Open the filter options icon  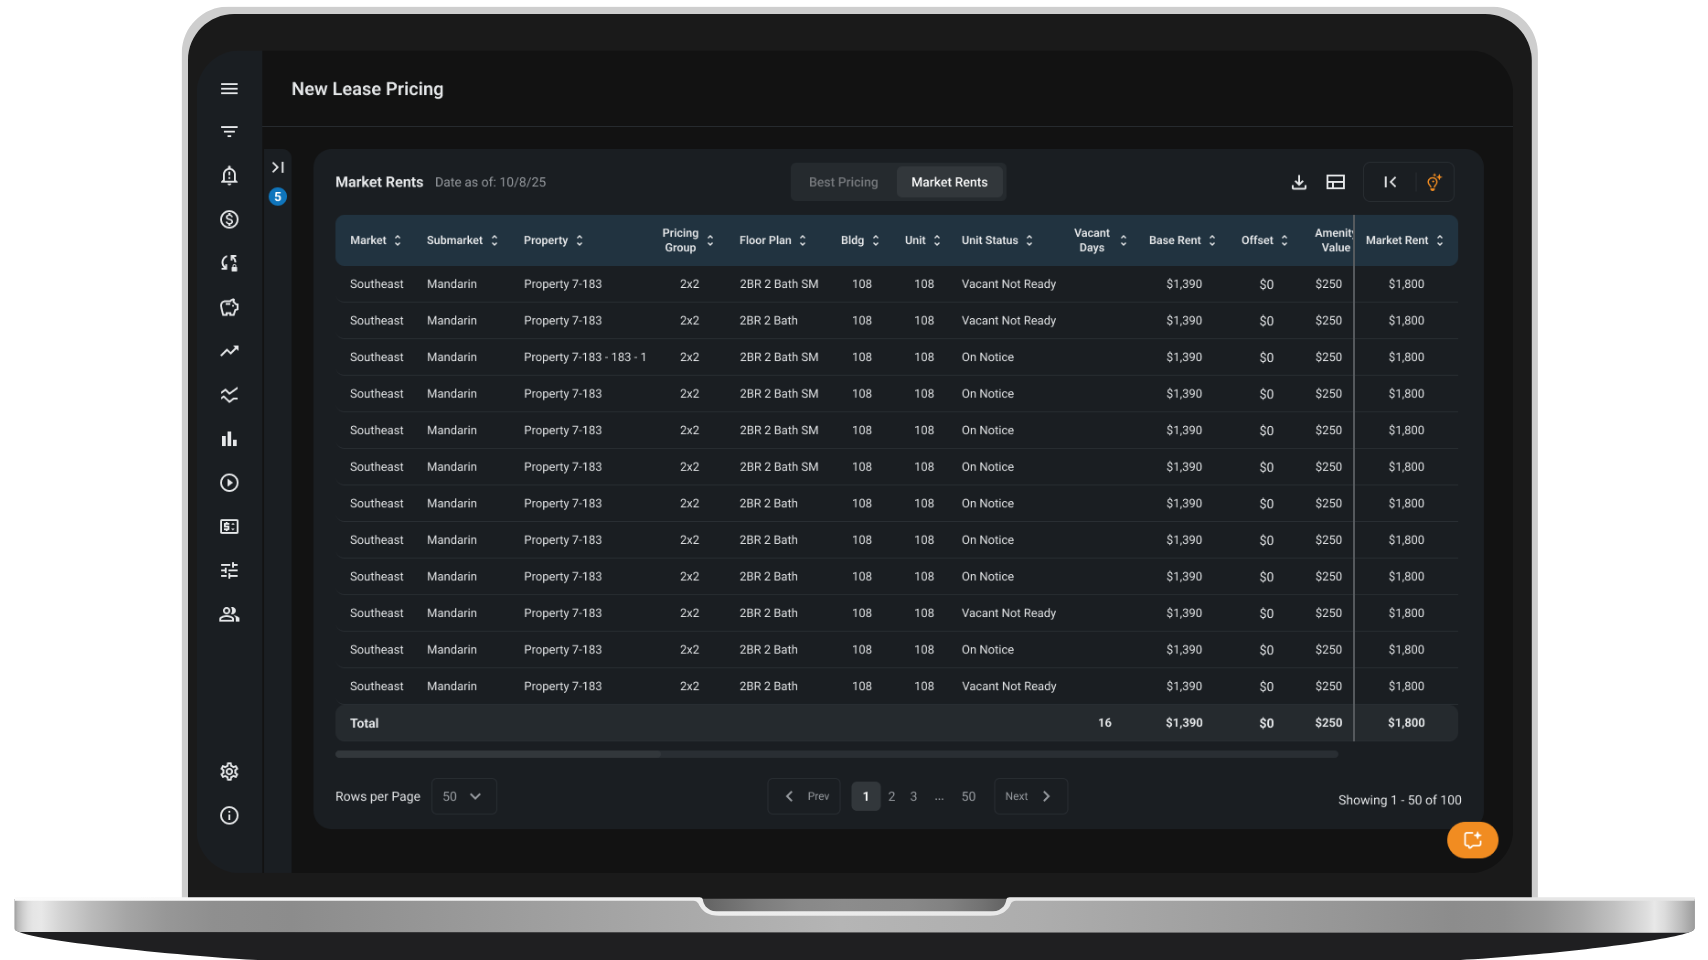point(229,131)
